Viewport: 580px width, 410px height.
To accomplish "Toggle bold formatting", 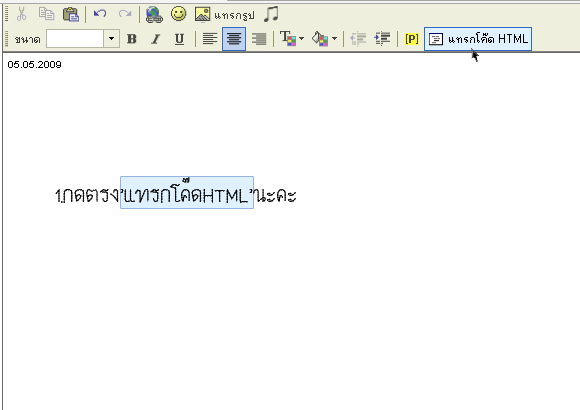I will click(x=132, y=38).
